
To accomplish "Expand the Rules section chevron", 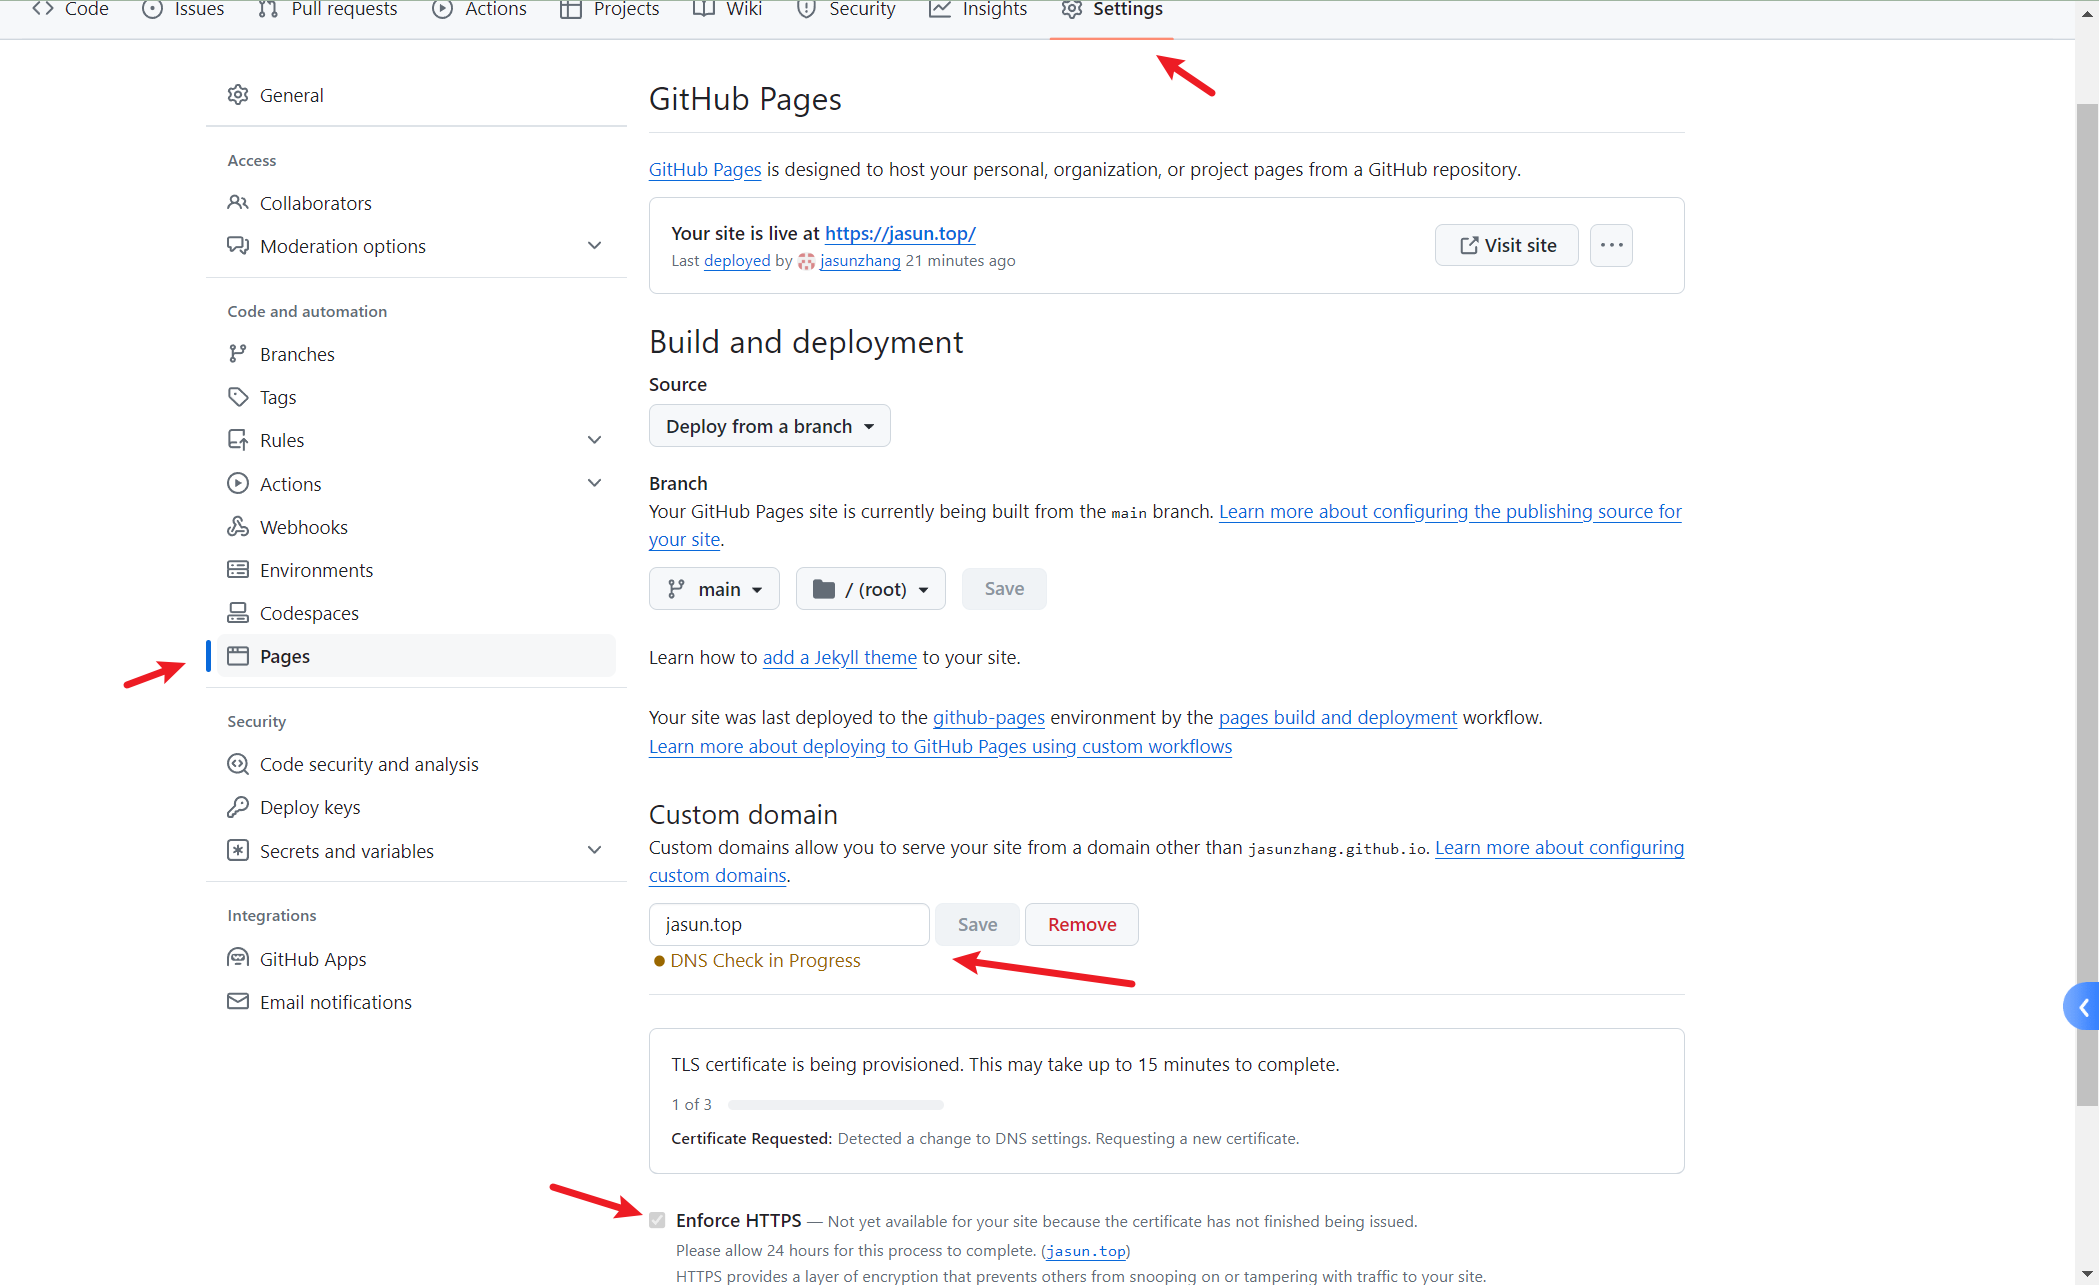I will click(594, 440).
